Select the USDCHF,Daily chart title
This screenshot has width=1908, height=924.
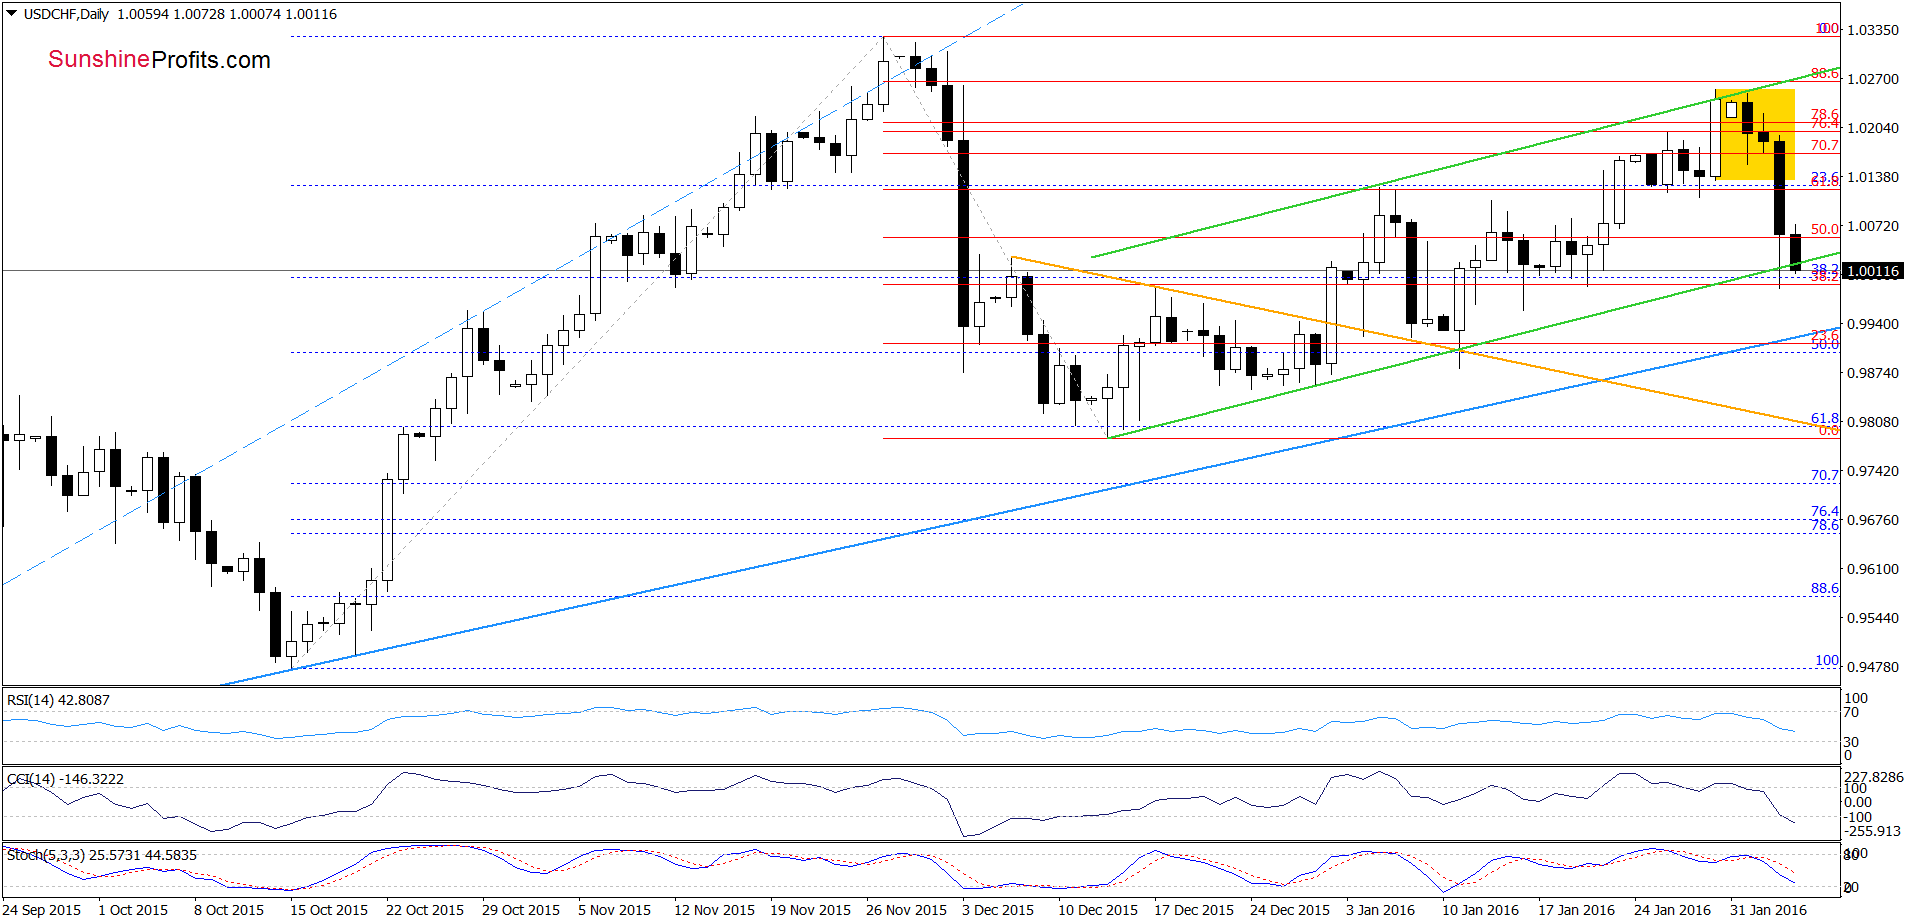[66, 14]
